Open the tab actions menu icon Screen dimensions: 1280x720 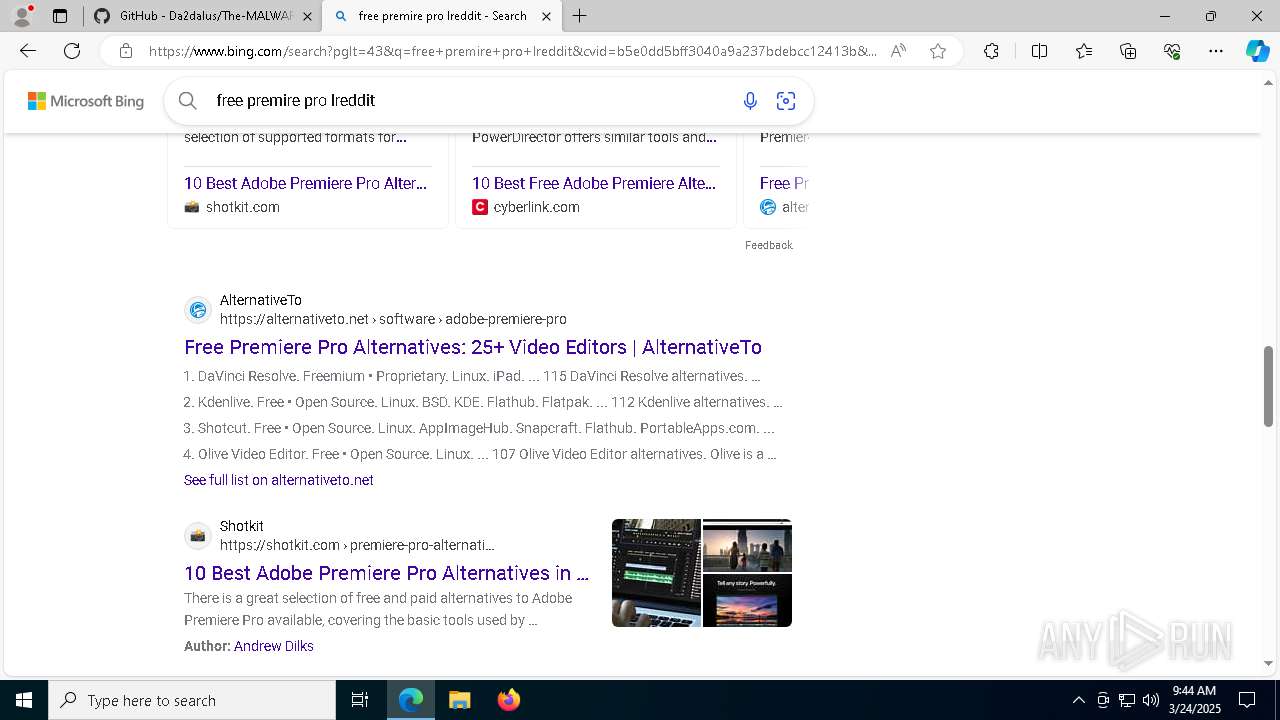point(60,16)
